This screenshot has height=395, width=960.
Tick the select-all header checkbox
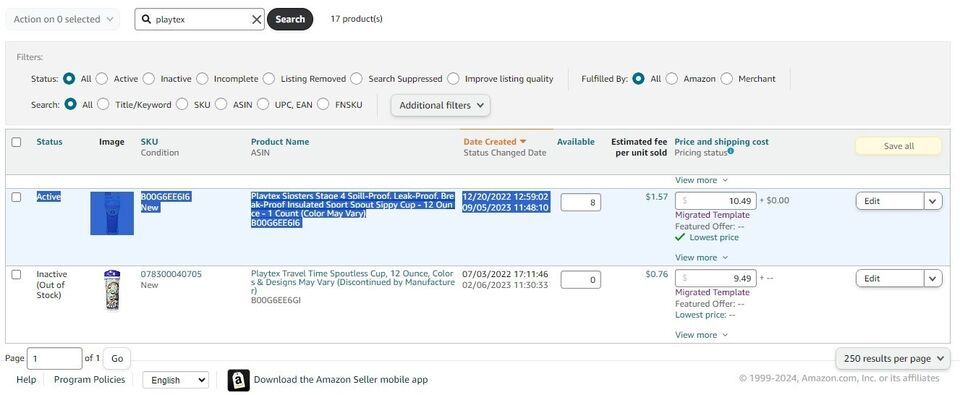click(17, 142)
